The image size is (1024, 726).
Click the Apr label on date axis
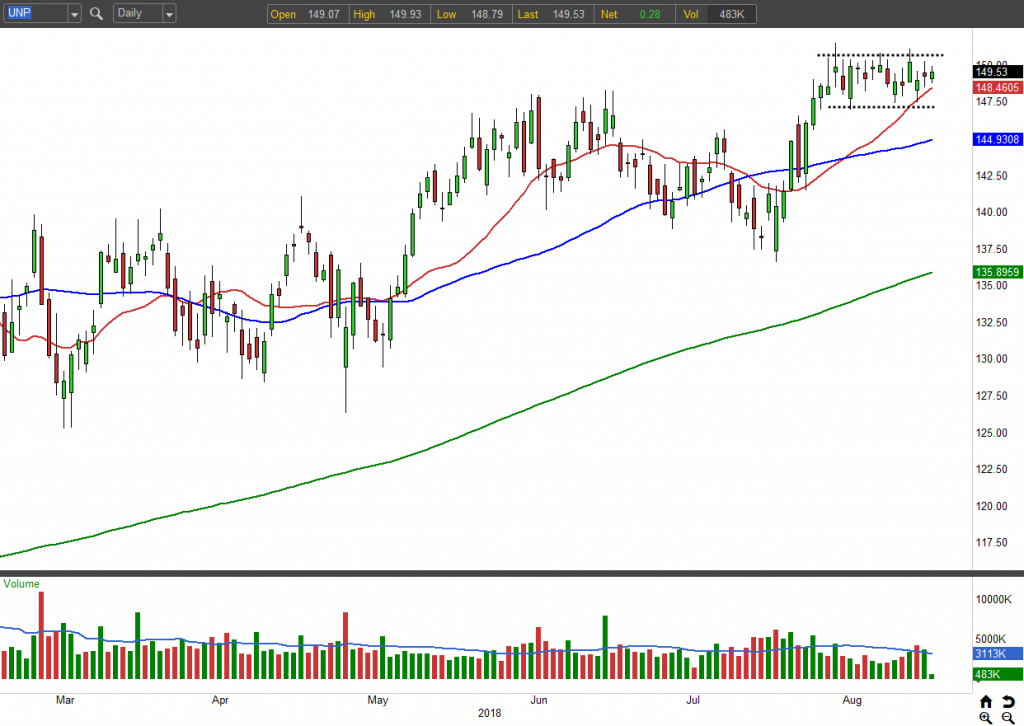click(220, 700)
